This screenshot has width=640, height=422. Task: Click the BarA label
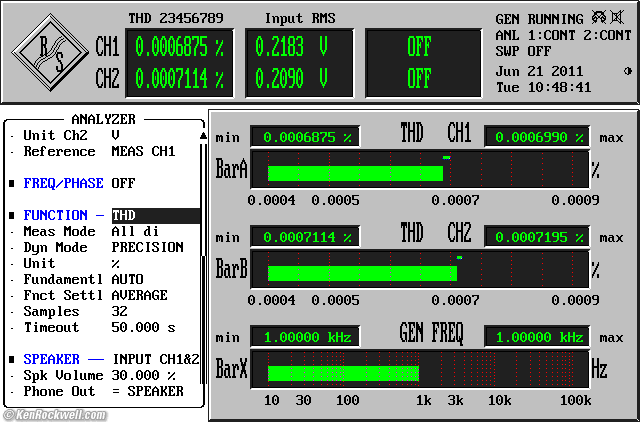click(231, 169)
